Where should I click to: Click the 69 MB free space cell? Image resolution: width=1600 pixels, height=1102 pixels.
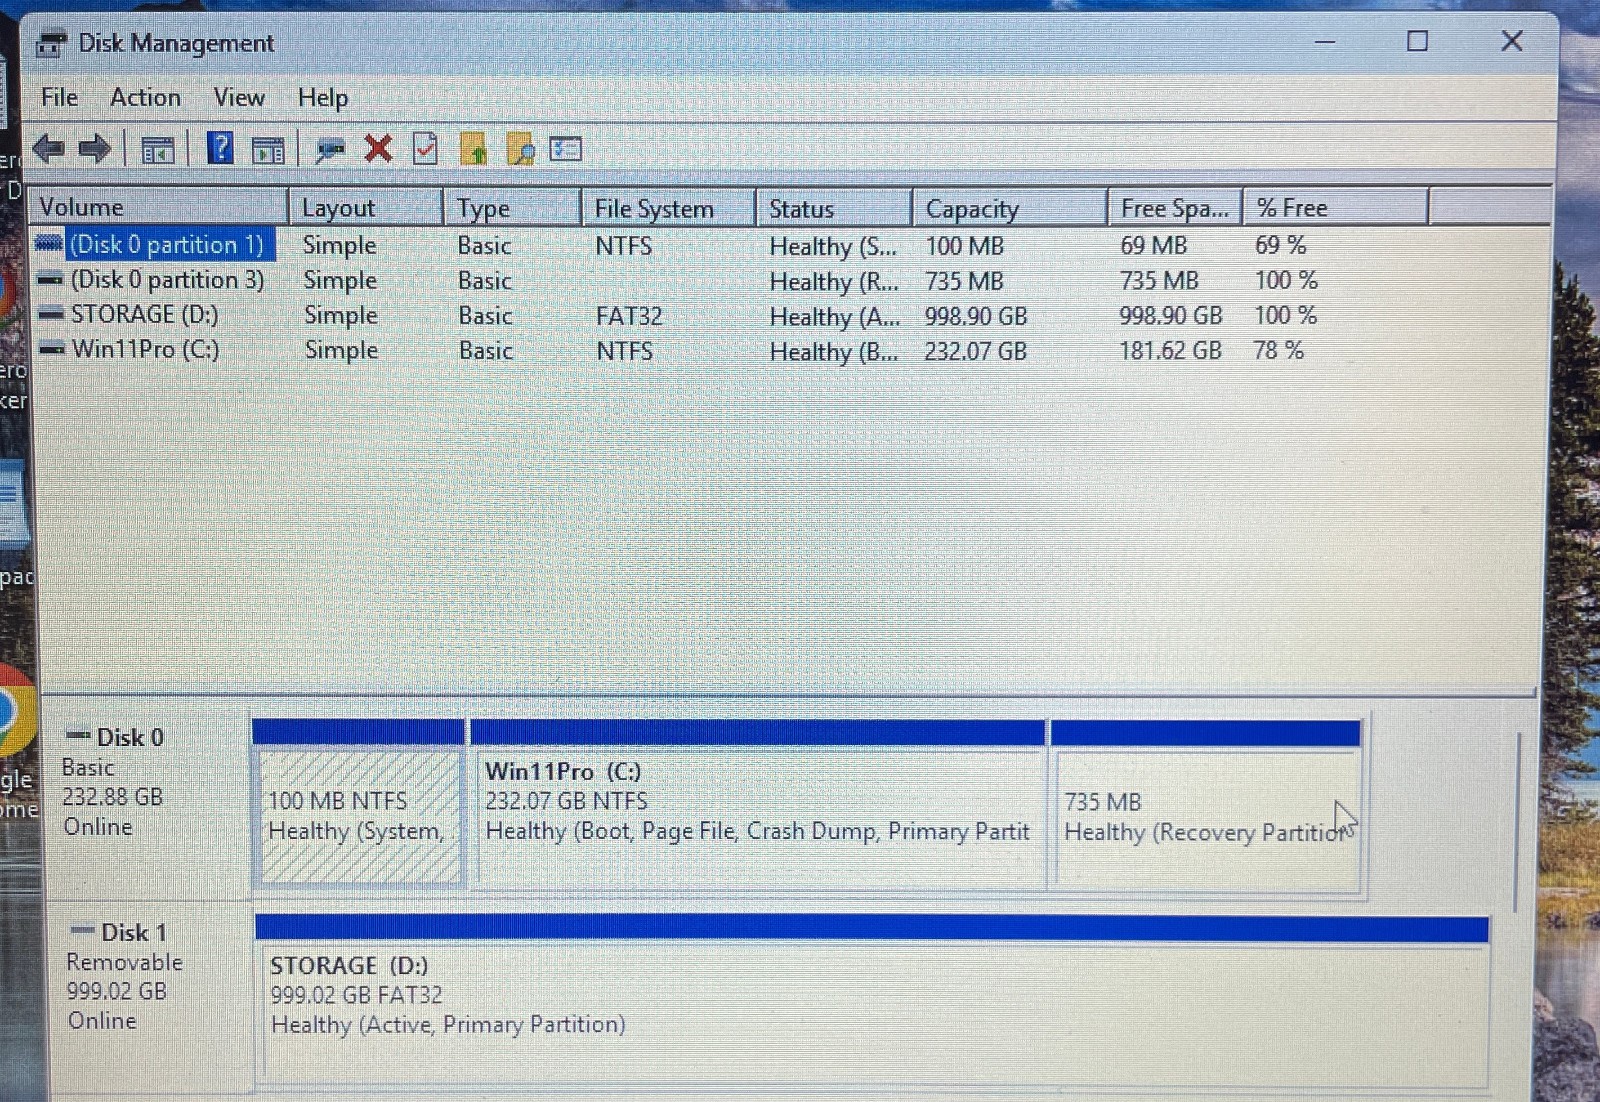tap(1154, 245)
